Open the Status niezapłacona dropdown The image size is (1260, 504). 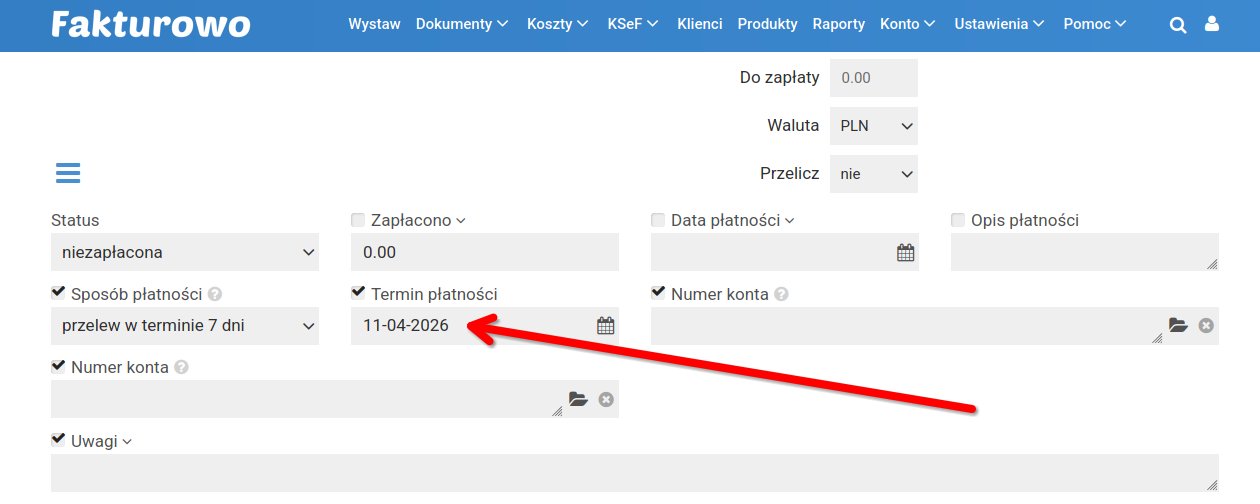(x=185, y=252)
